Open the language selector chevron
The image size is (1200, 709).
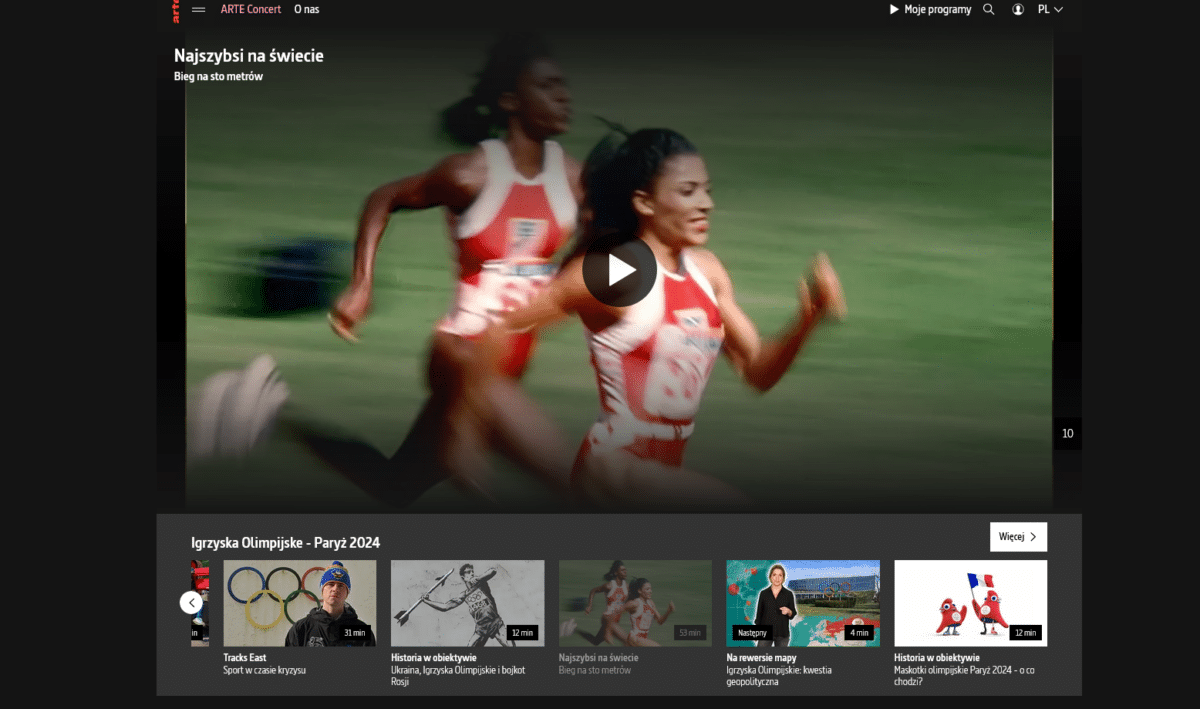click(1060, 9)
